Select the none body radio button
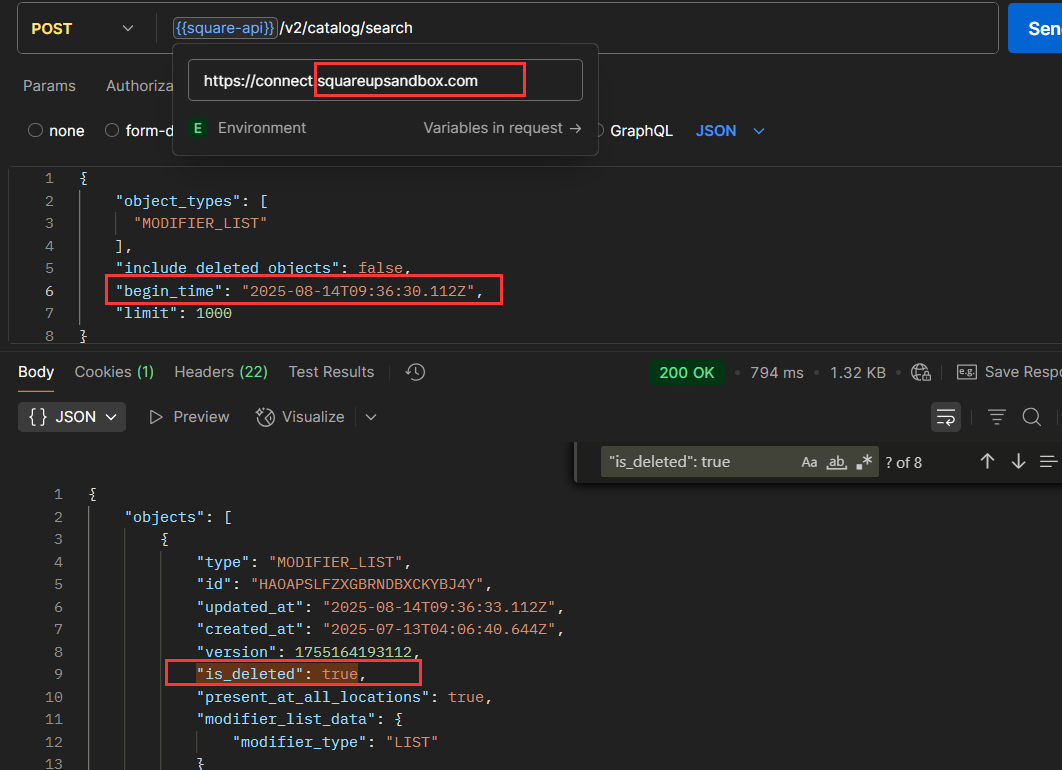This screenshot has height=770, width=1062. 35,130
